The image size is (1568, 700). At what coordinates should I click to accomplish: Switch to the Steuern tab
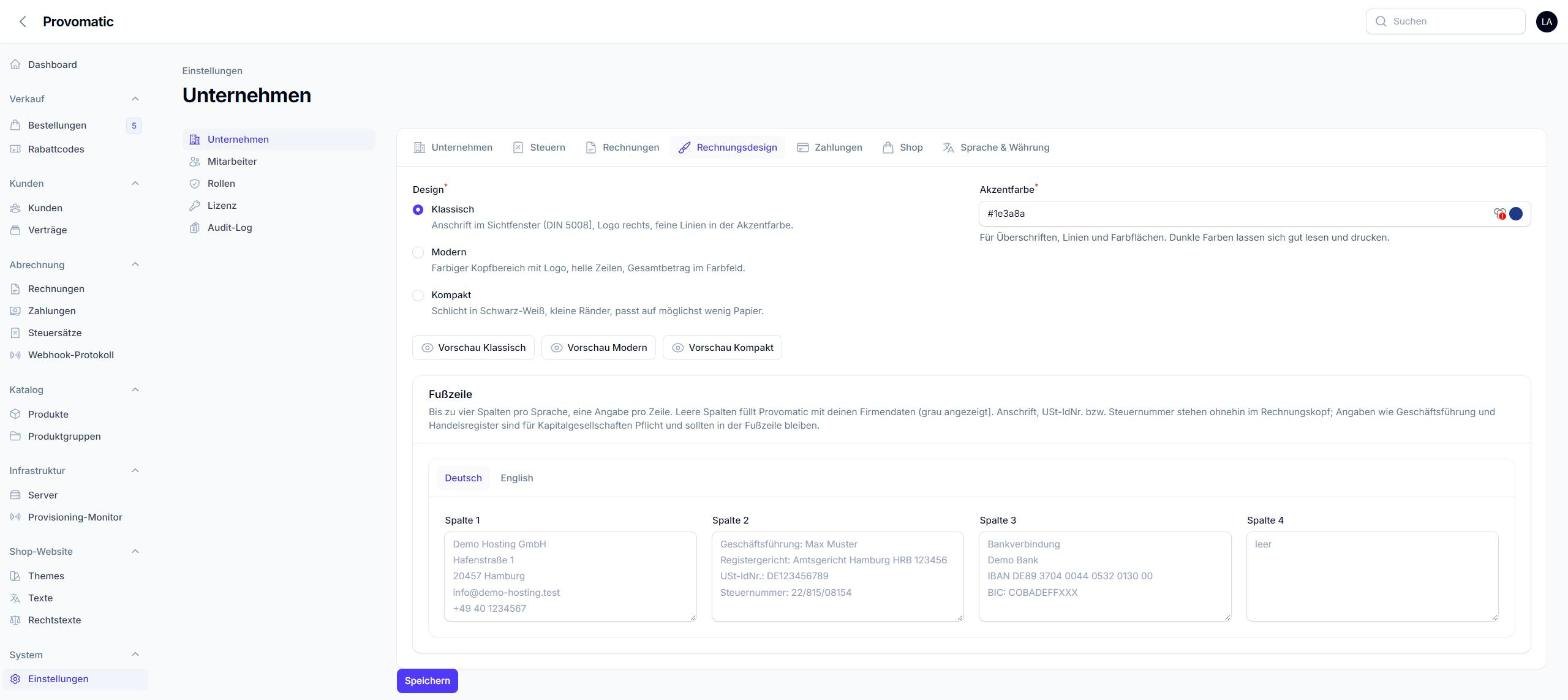click(x=539, y=148)
